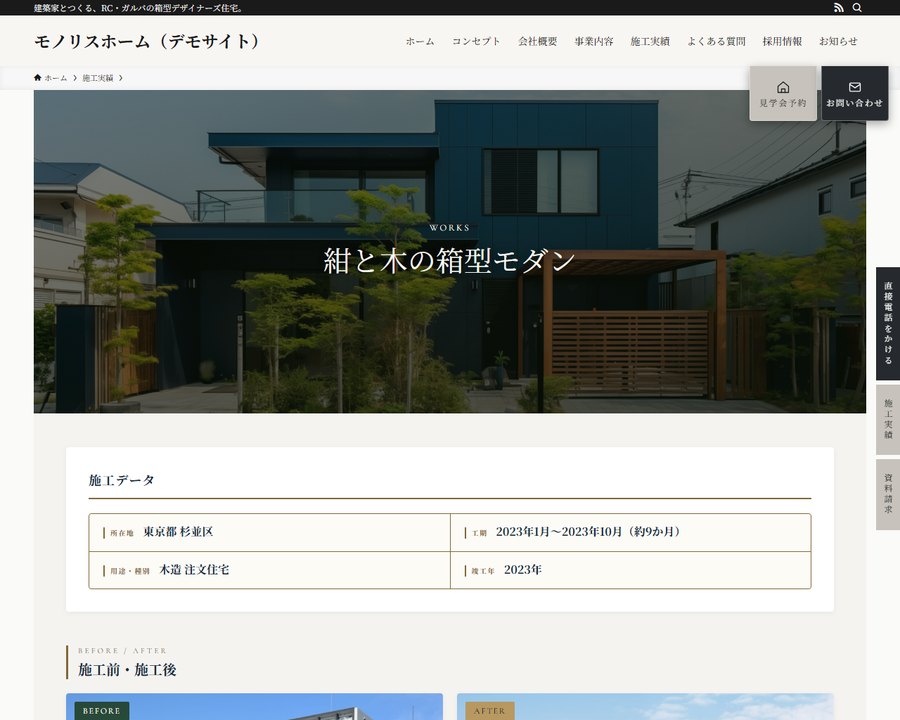This screenshot has width=900, height=720.
Task: Open the 採用情報 menu item
Action: tap(782, 41)
